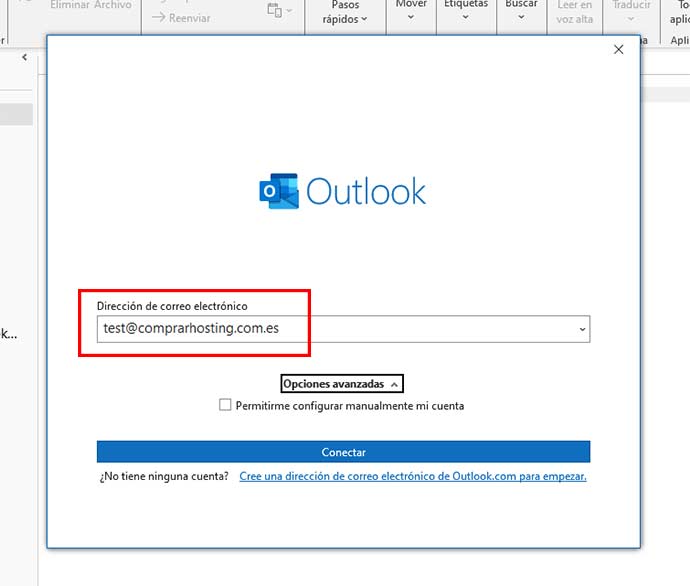Close the Outlook account setup dialog

point(618,49)
